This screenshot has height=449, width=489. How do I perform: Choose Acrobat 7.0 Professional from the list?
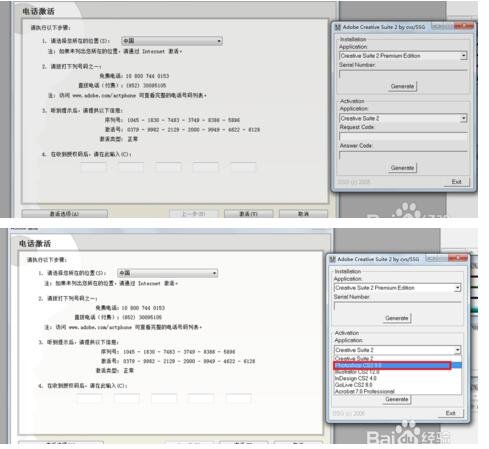click(397, 391)
